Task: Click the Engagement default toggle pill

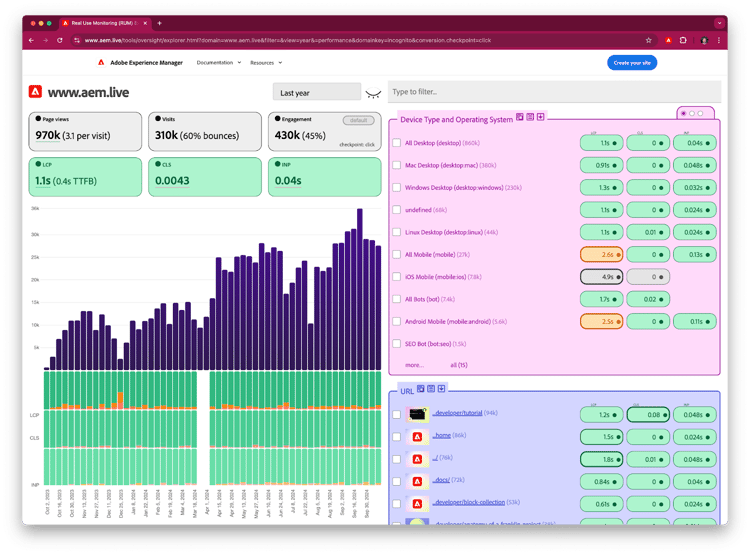Action: [358, 120]
